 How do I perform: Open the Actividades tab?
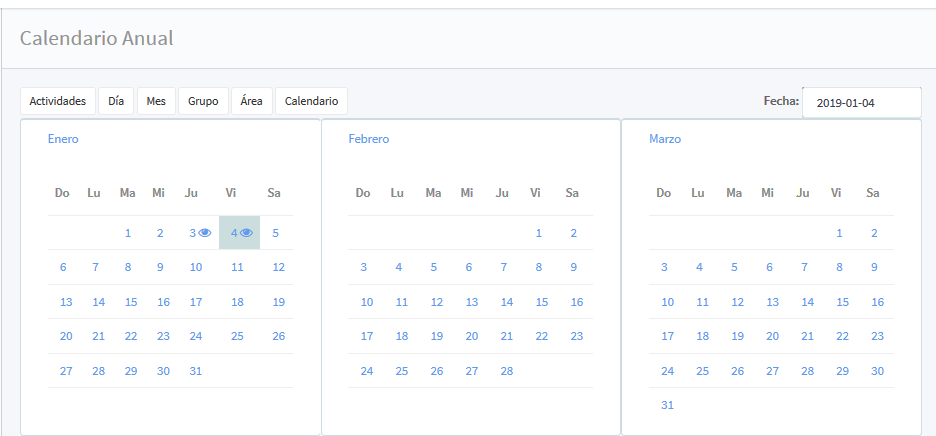[58, 101]
